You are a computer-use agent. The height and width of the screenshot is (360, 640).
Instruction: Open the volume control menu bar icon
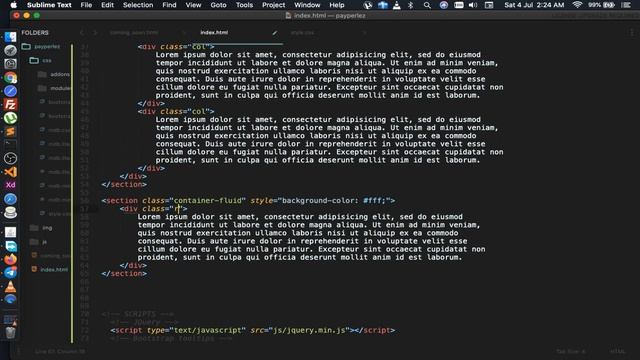point(473,5)
